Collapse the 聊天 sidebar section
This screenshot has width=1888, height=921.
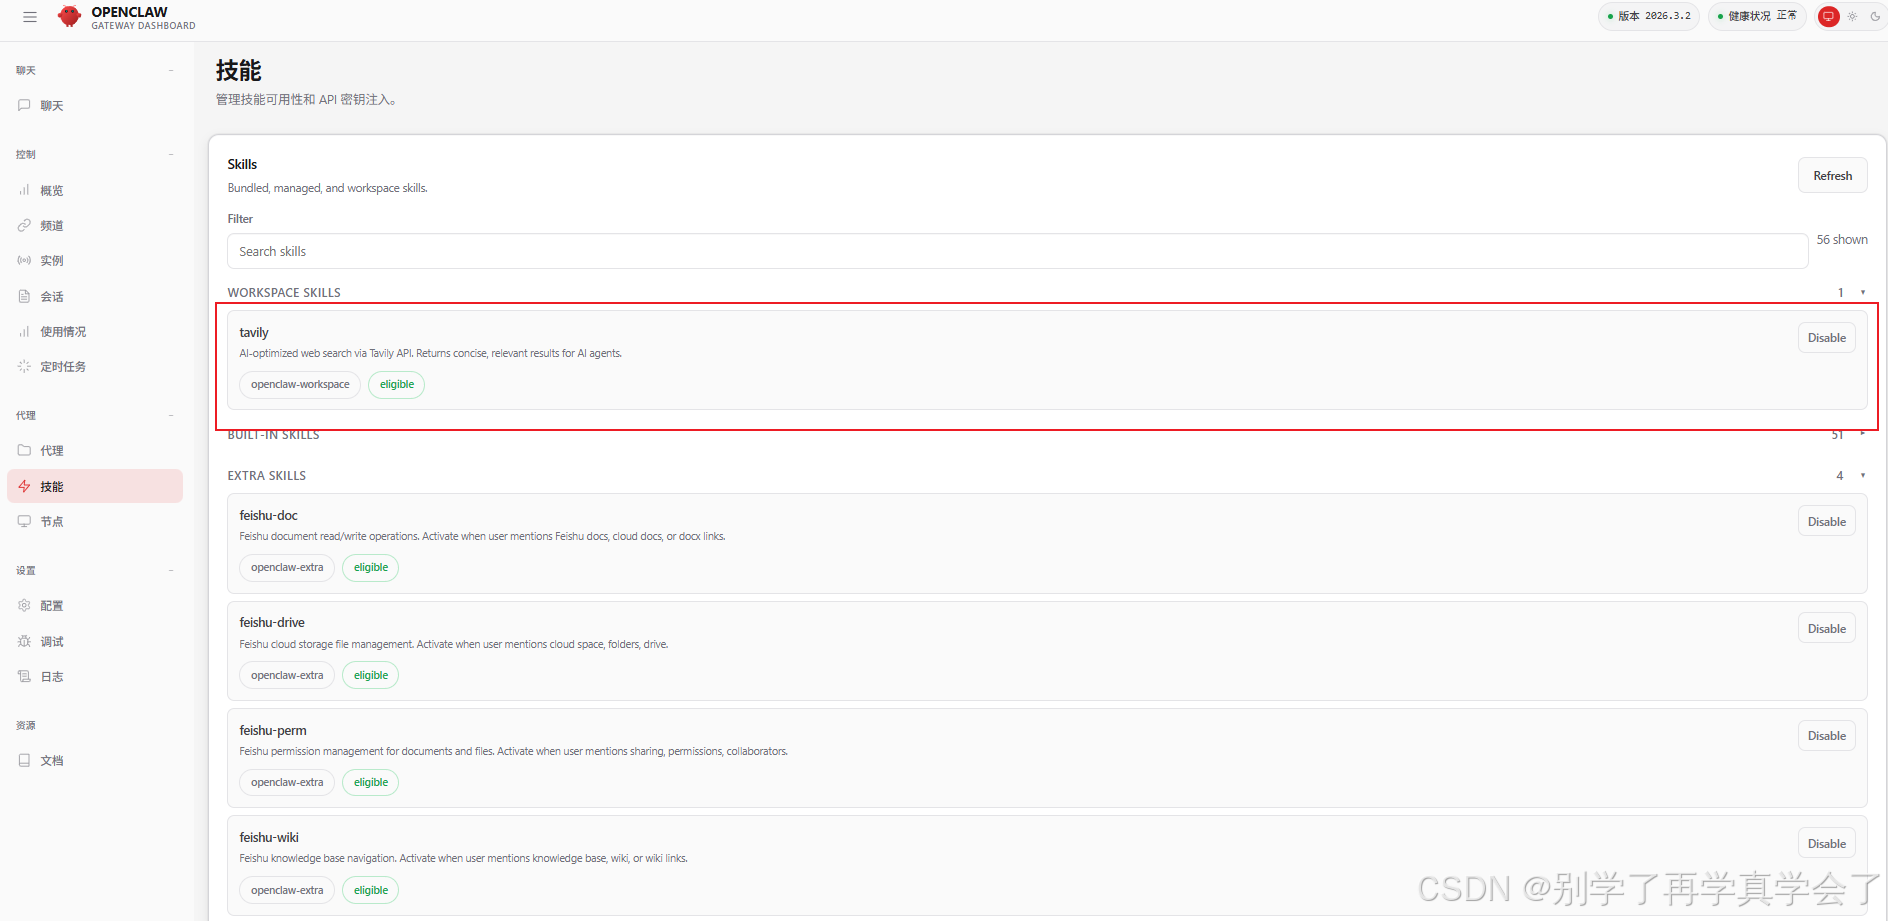[171, 70]
